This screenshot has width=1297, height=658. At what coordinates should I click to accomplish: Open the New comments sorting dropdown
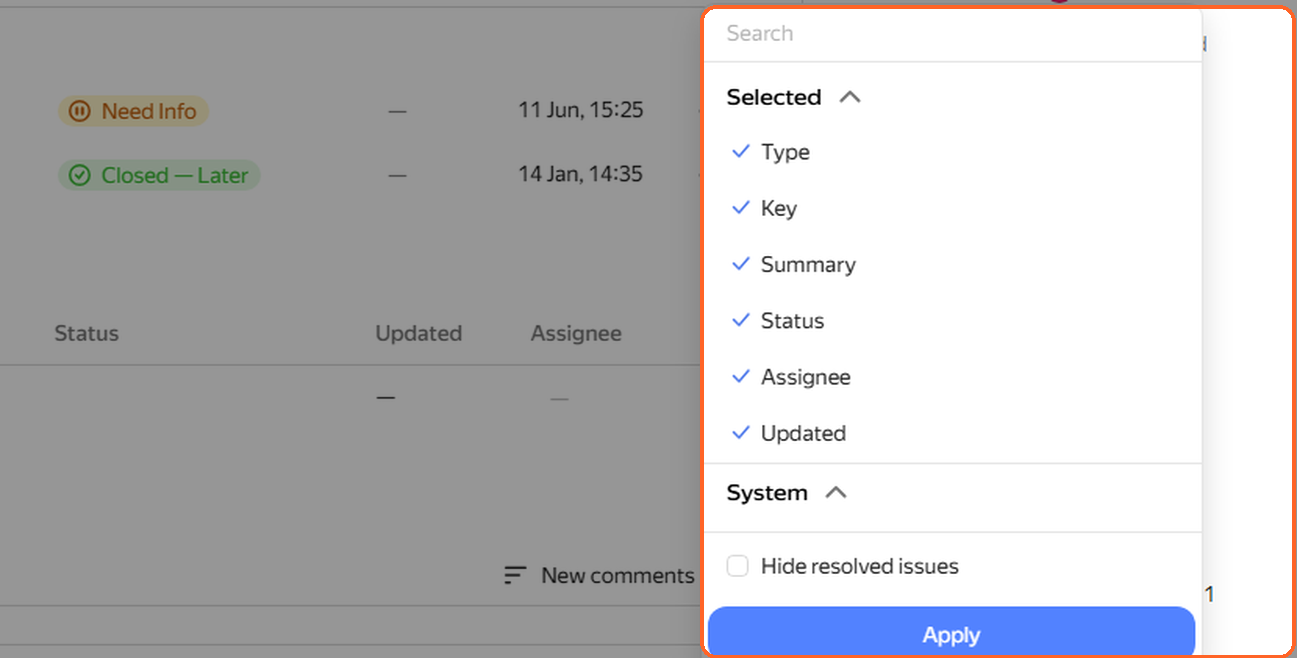pos(599,576)
